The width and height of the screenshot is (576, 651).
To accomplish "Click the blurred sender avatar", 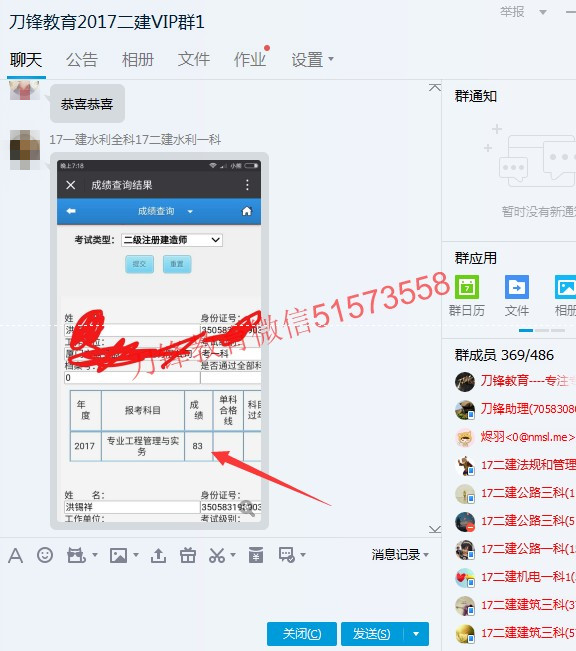I will click(x=25, y=150).
